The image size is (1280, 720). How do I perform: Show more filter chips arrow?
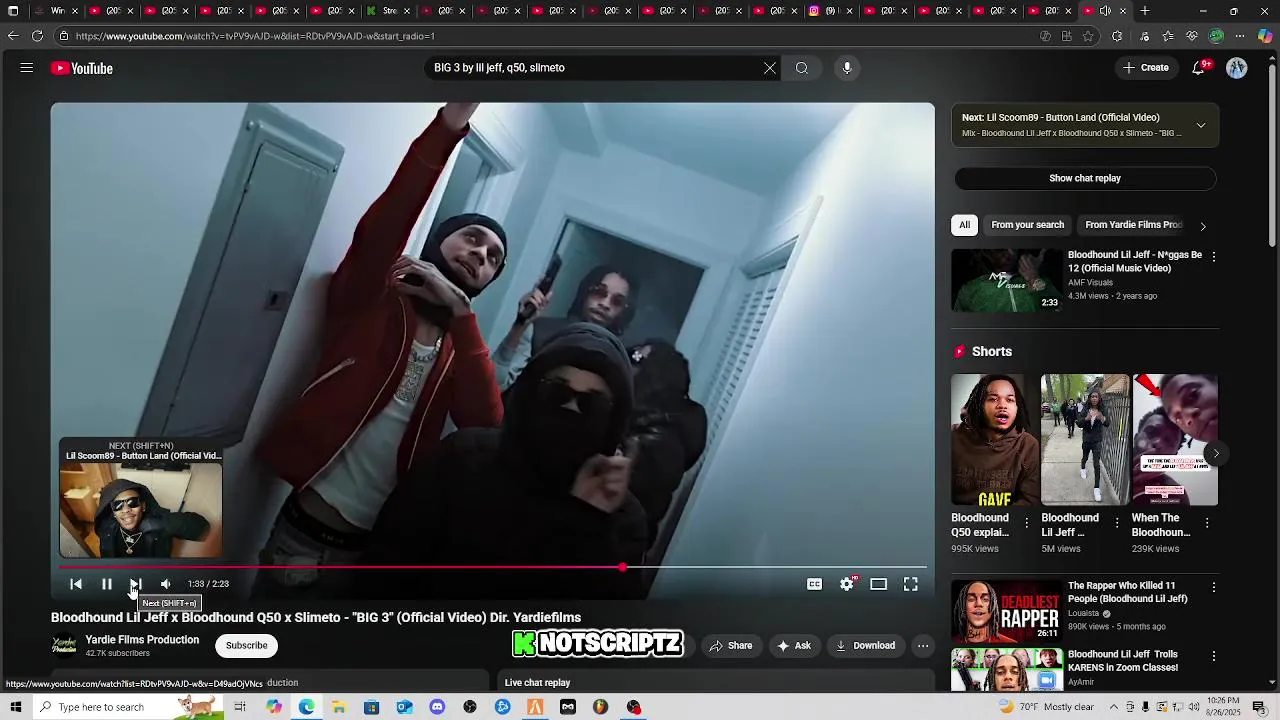pos(1203,226)
